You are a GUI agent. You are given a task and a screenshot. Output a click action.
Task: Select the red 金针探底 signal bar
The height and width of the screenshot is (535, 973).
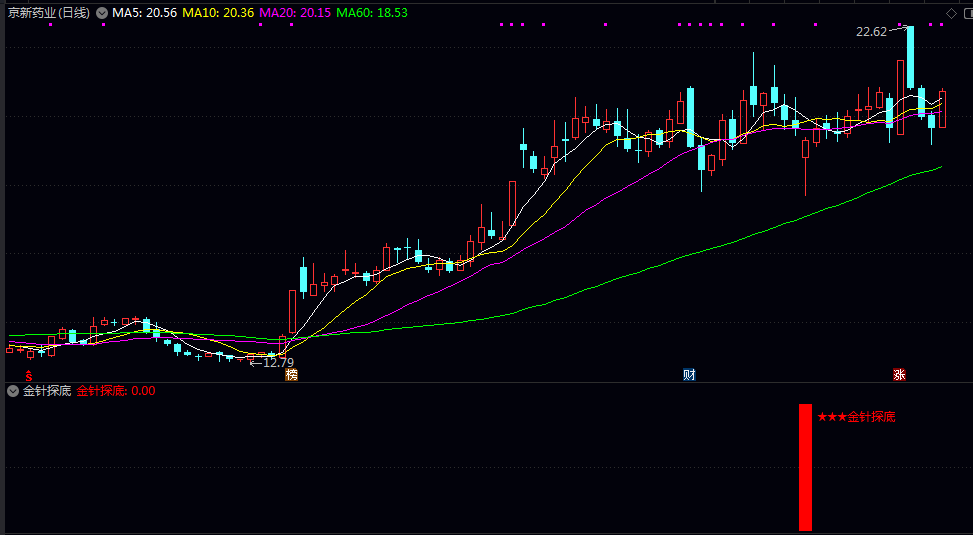click(x=805, y=467)
